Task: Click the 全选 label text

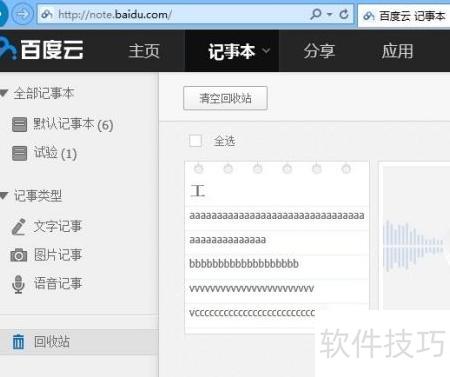Action: pos(224,141)
